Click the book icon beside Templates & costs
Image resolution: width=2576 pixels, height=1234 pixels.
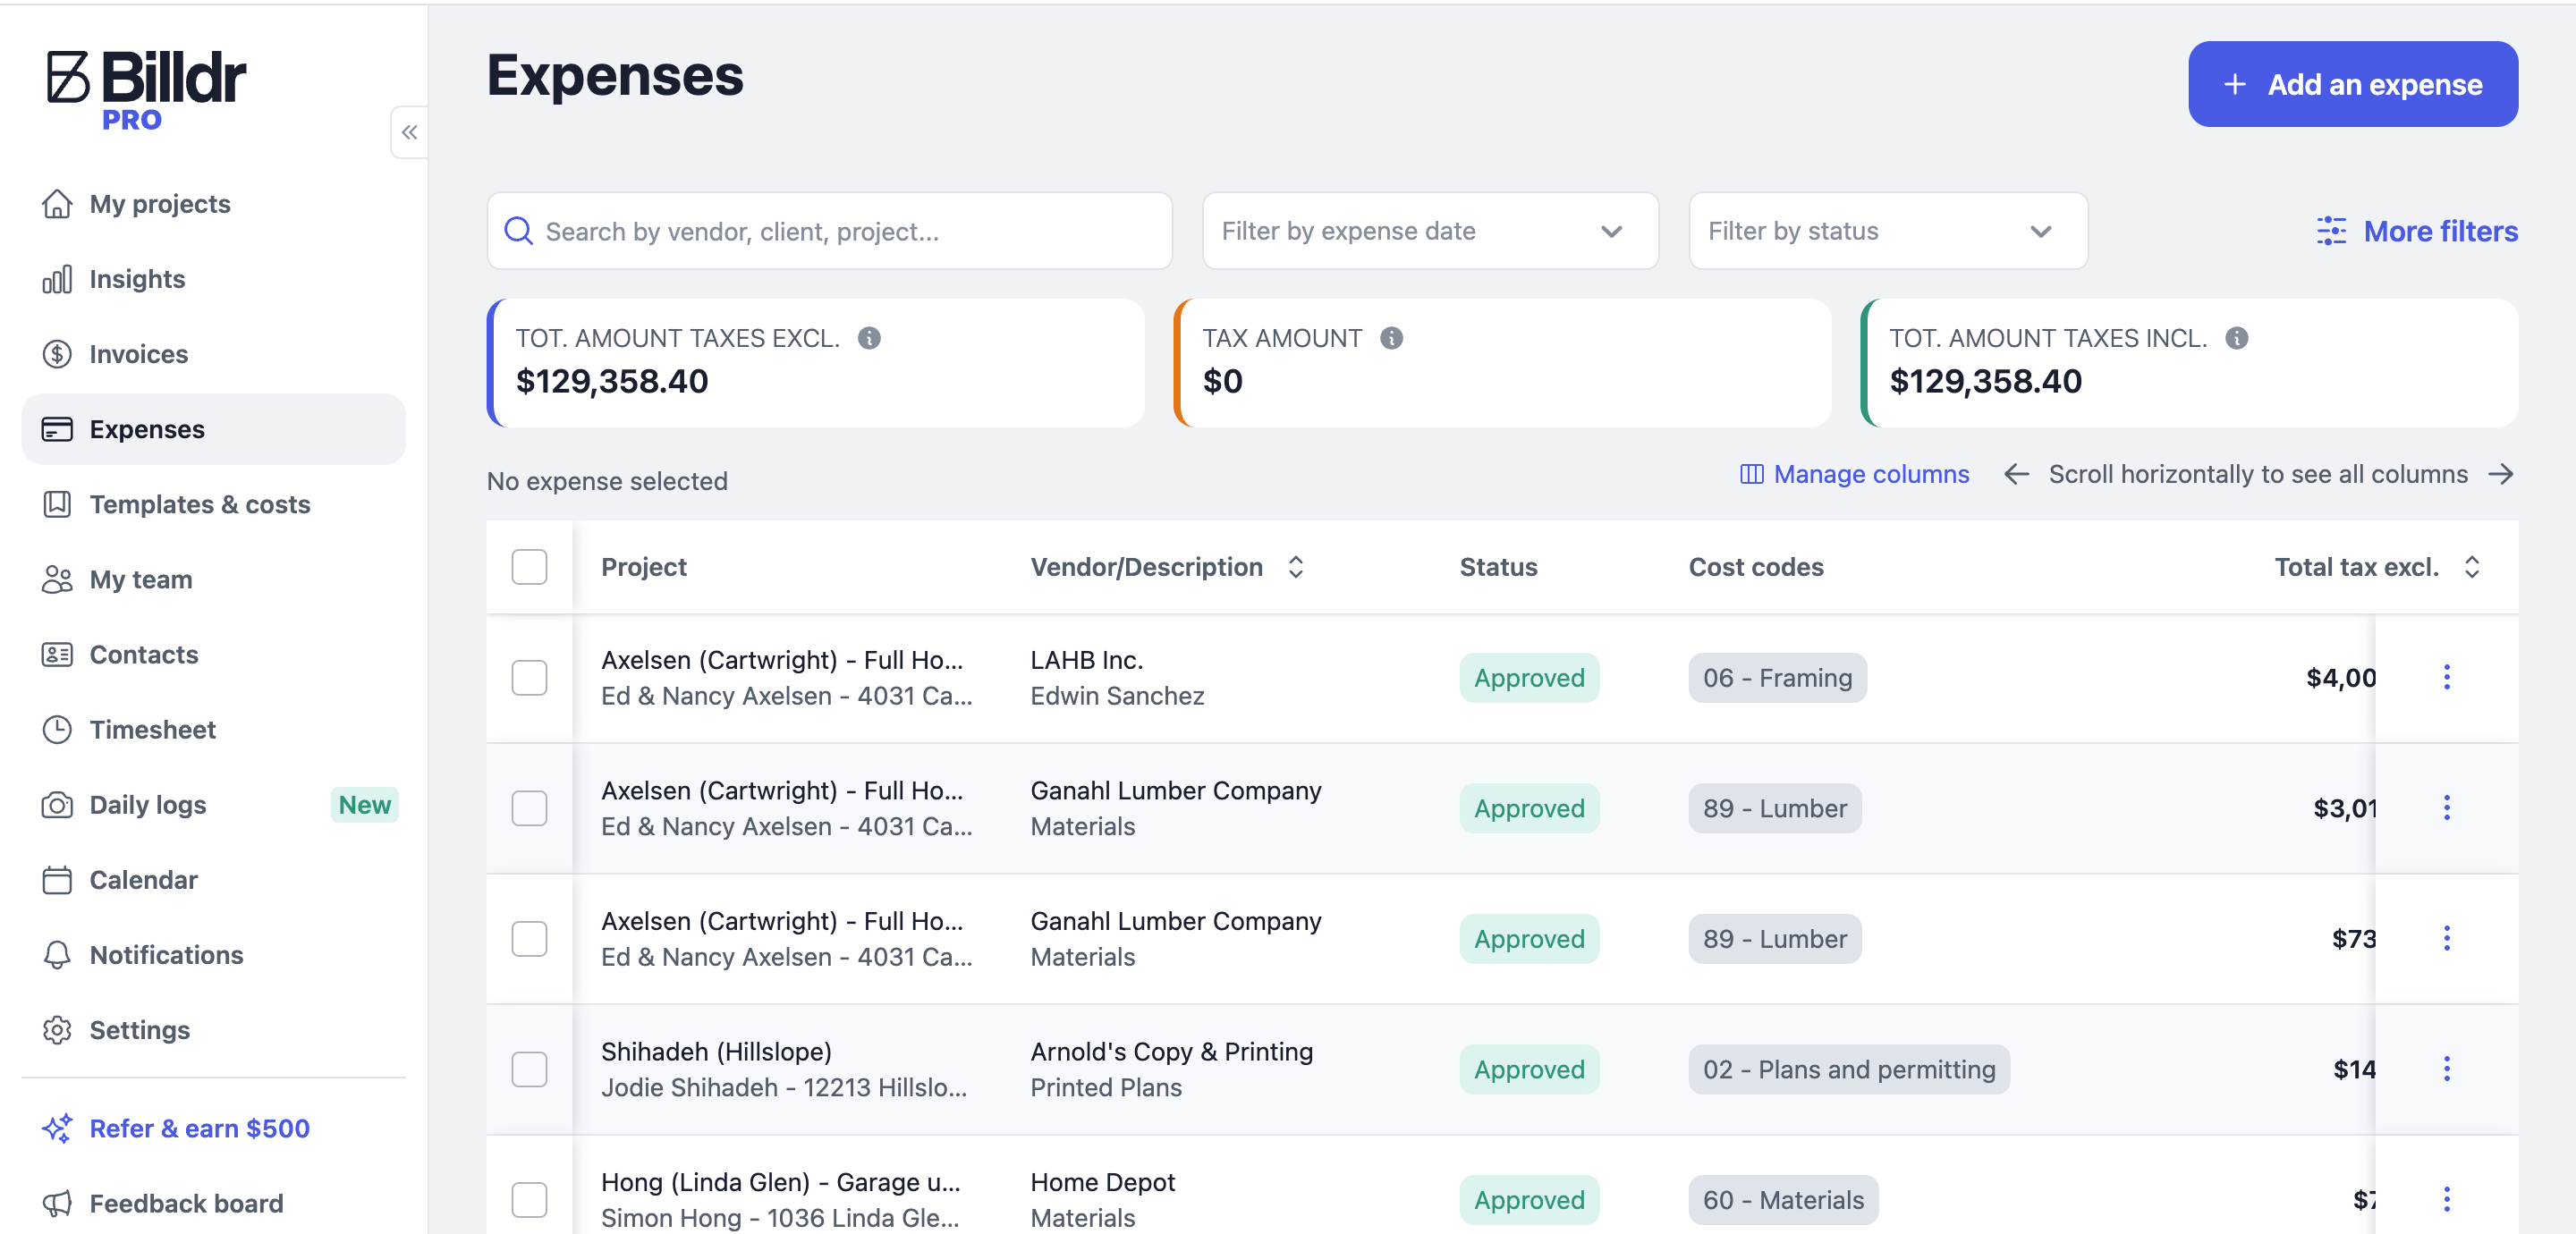57,504
